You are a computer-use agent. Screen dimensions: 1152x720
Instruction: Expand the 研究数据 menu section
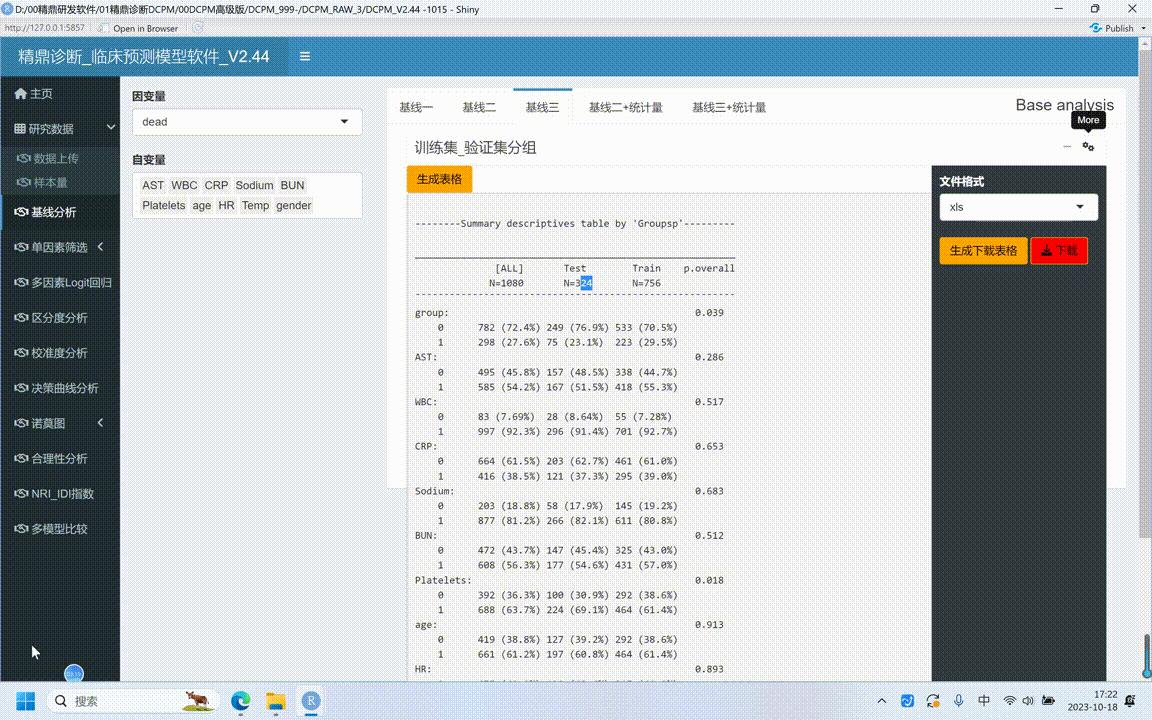[65, 129]
